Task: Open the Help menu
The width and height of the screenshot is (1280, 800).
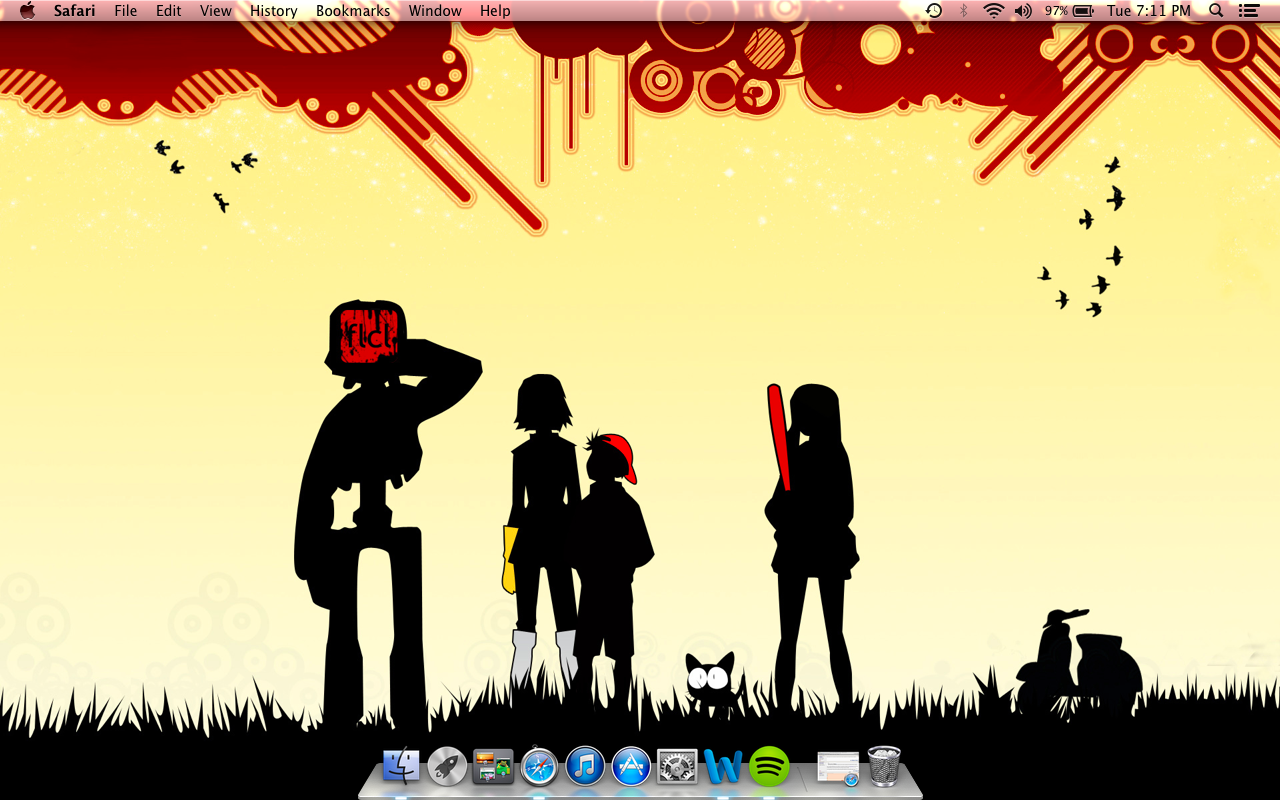Action: coord(495,11)
